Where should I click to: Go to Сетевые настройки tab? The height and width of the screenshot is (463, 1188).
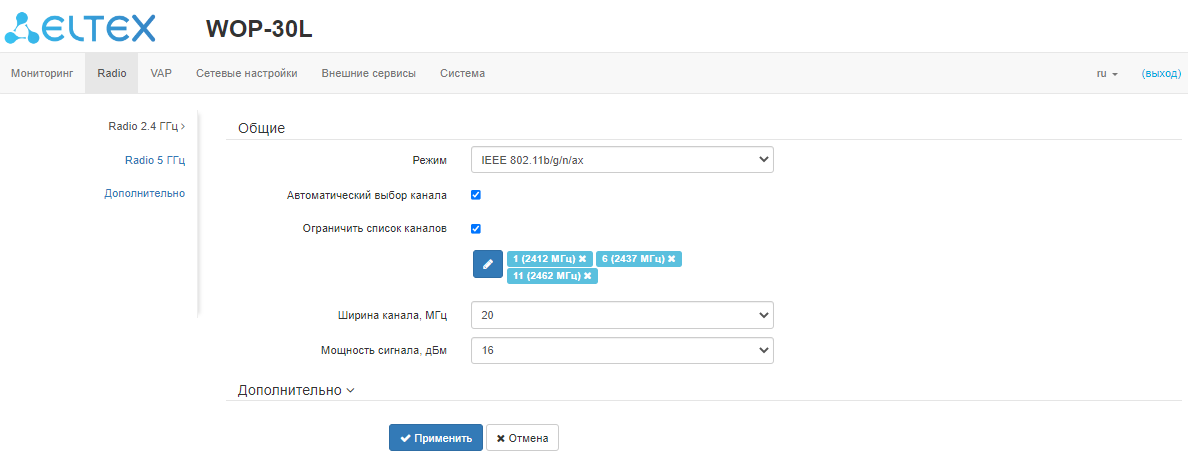click(x=246, y=74)
